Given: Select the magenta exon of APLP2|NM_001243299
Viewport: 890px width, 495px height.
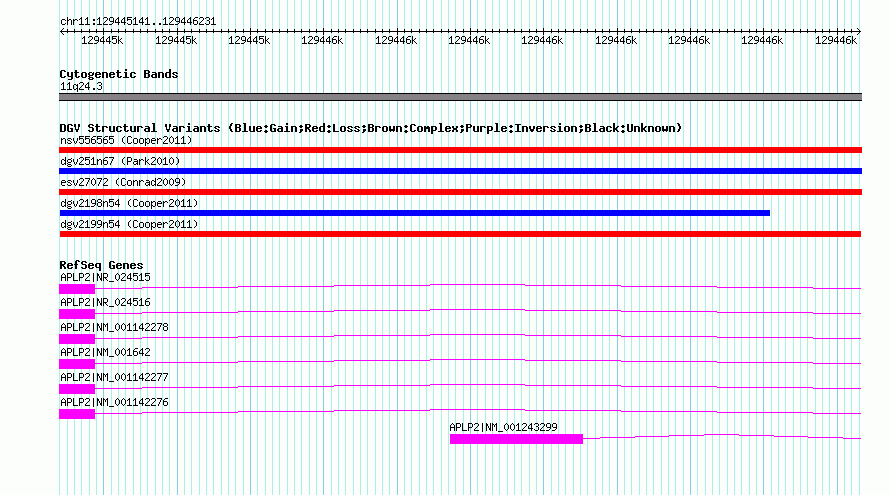Looking at the screenshot, I should coord(517,439).
